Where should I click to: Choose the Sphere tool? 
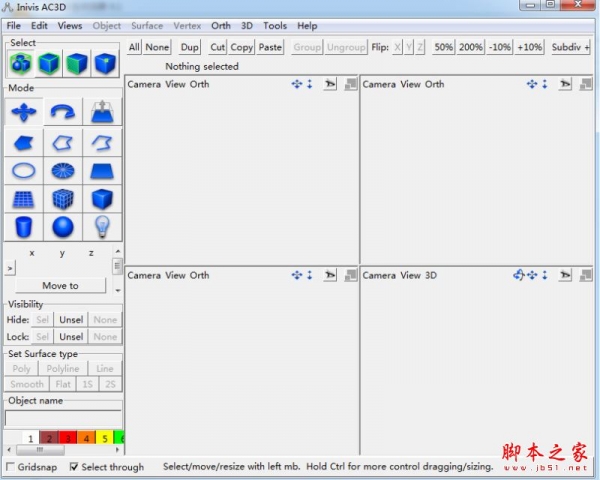pyautogui.click(x=63, y=227)
